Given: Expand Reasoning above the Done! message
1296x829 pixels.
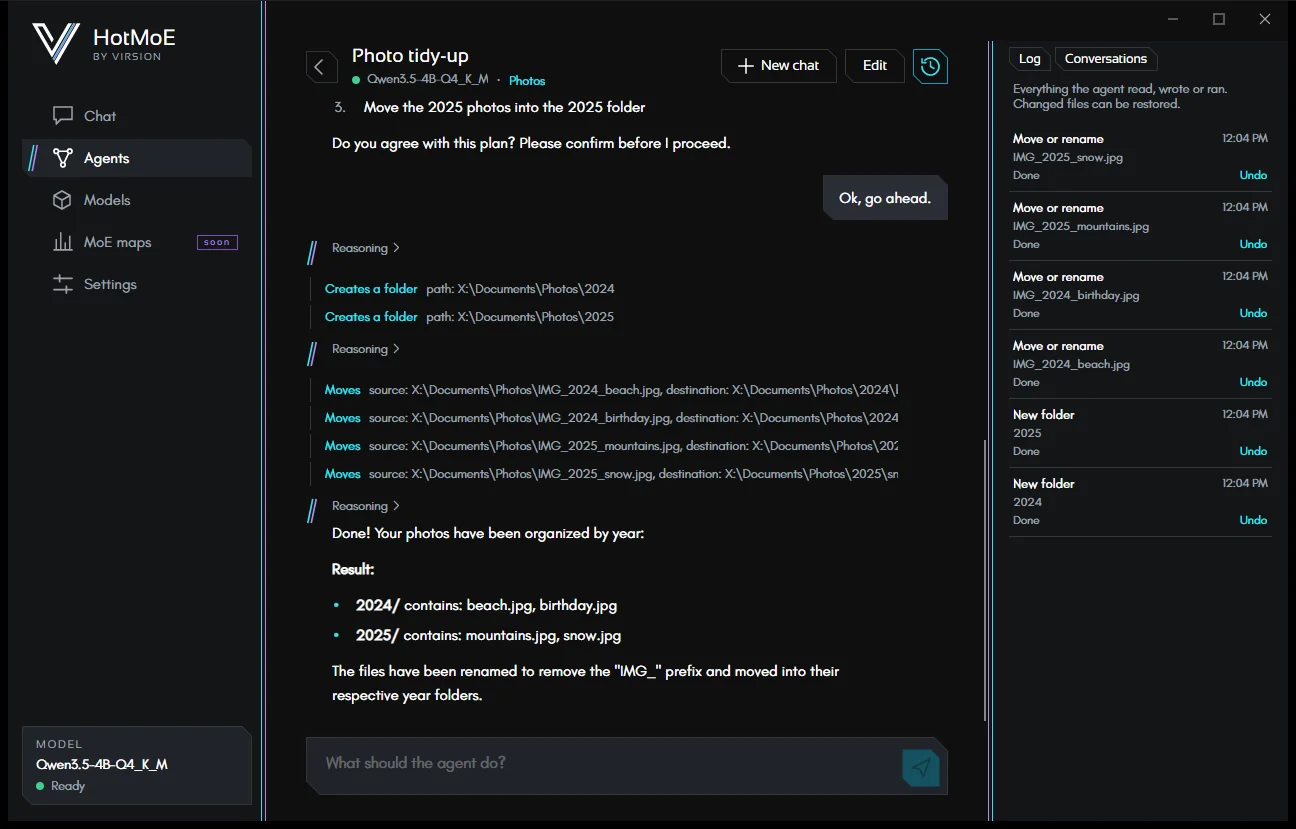Looking at the screenshot, I should [366, 506].
